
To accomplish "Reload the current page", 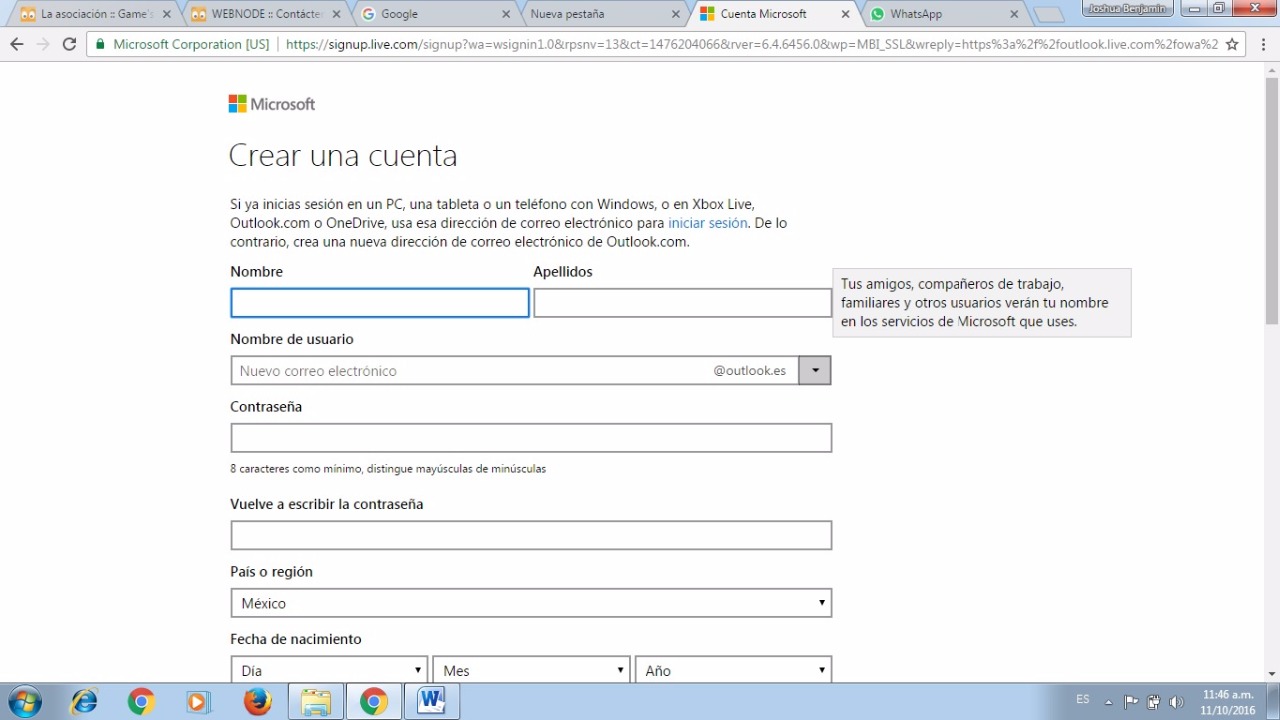I will 69,44.
